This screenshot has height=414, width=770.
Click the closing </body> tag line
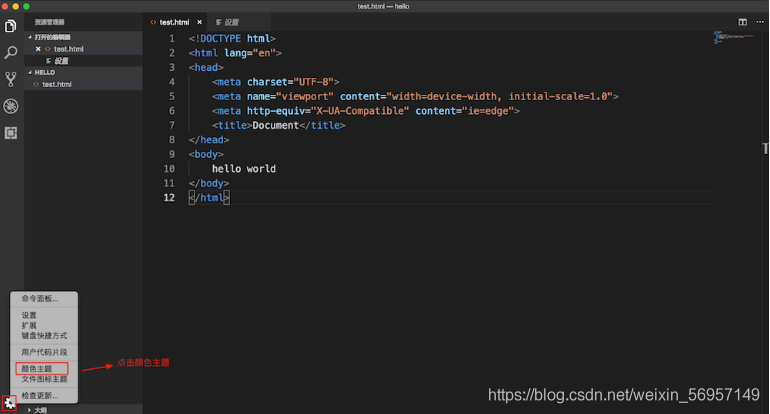tap(209, 183)
